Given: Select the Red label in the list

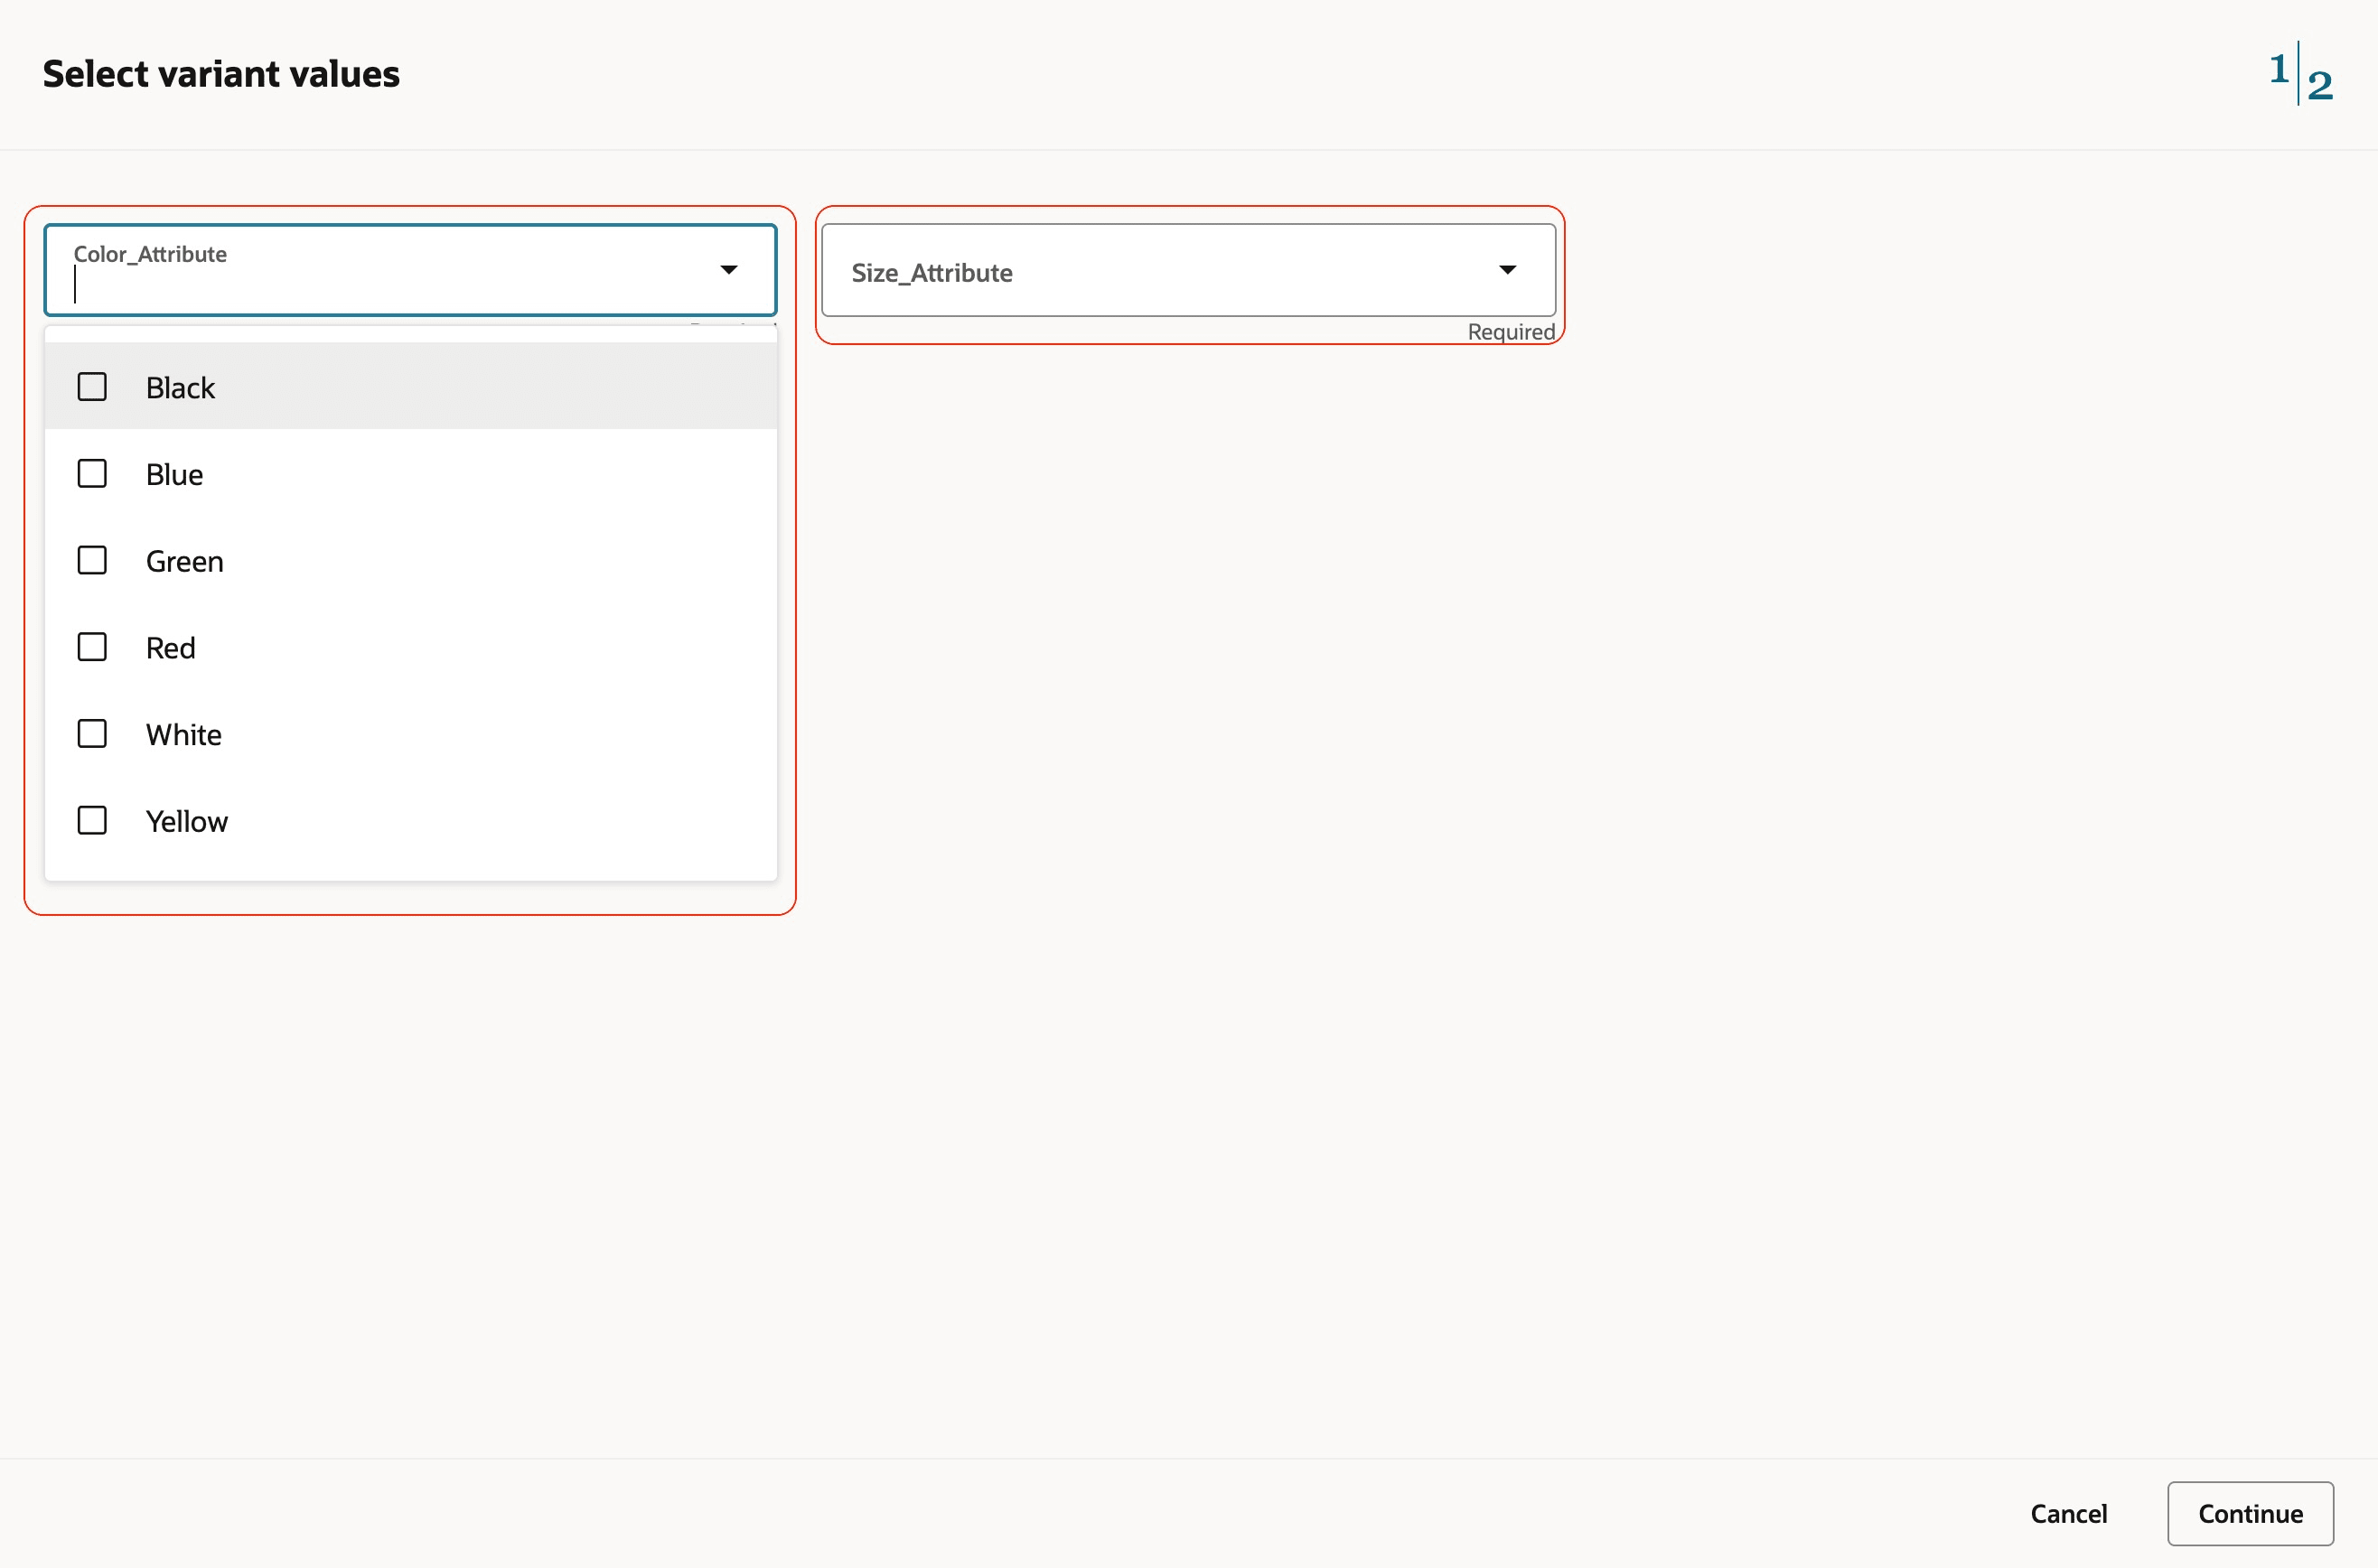Looking at the screenshot, I should click(x=170, y=648).
